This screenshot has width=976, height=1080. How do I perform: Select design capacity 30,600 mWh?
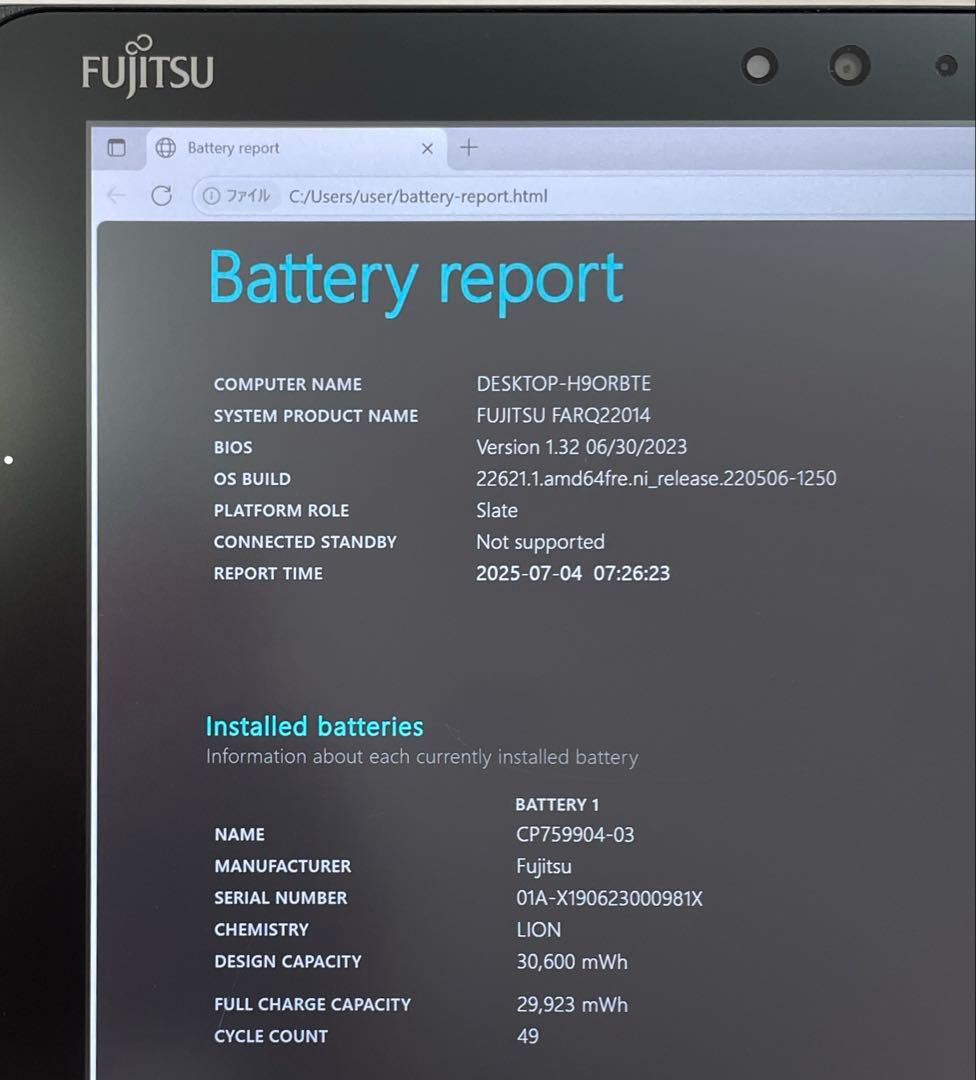572,962
